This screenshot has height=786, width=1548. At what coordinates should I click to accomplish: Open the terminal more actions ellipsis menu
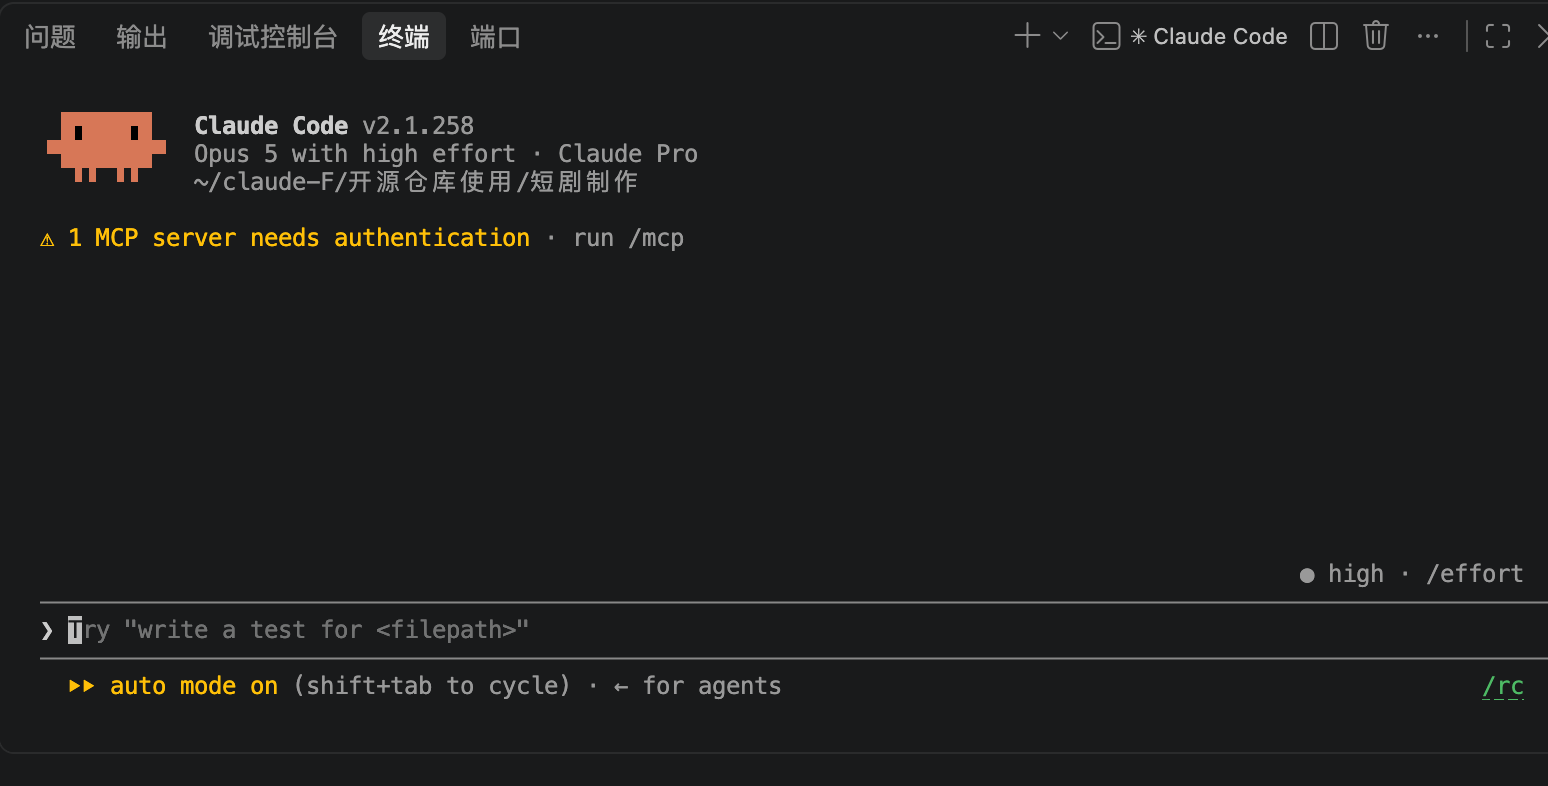coord(1428,36)
